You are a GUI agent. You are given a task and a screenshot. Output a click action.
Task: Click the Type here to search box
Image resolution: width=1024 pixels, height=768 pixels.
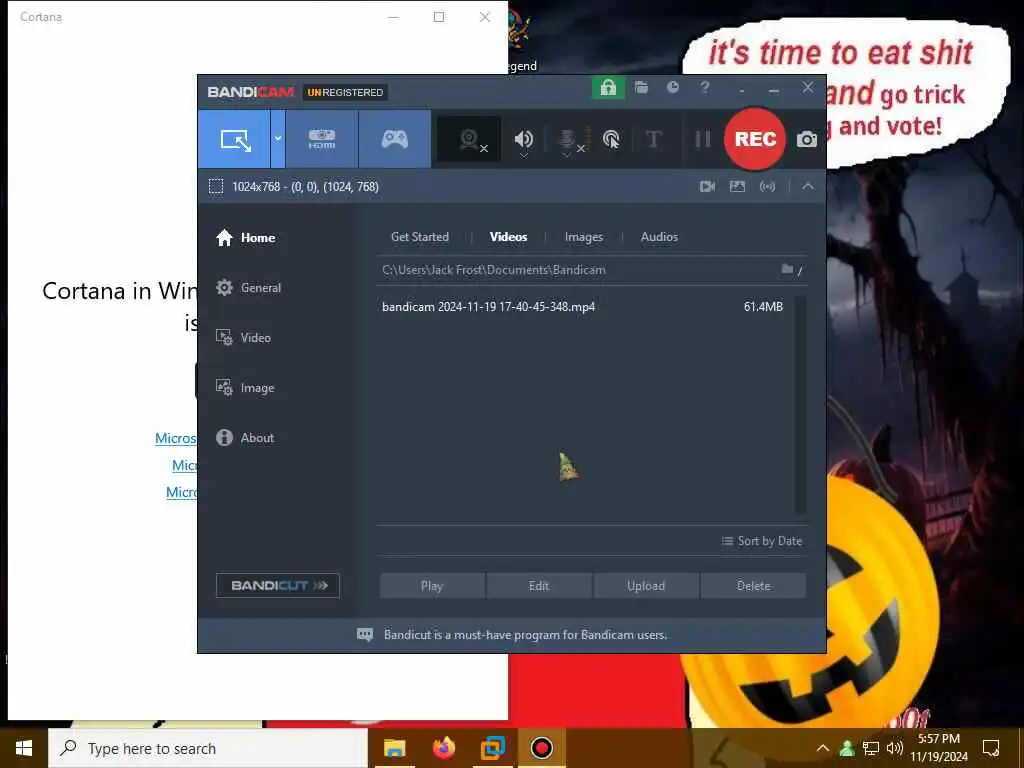[x=208, y=748]
